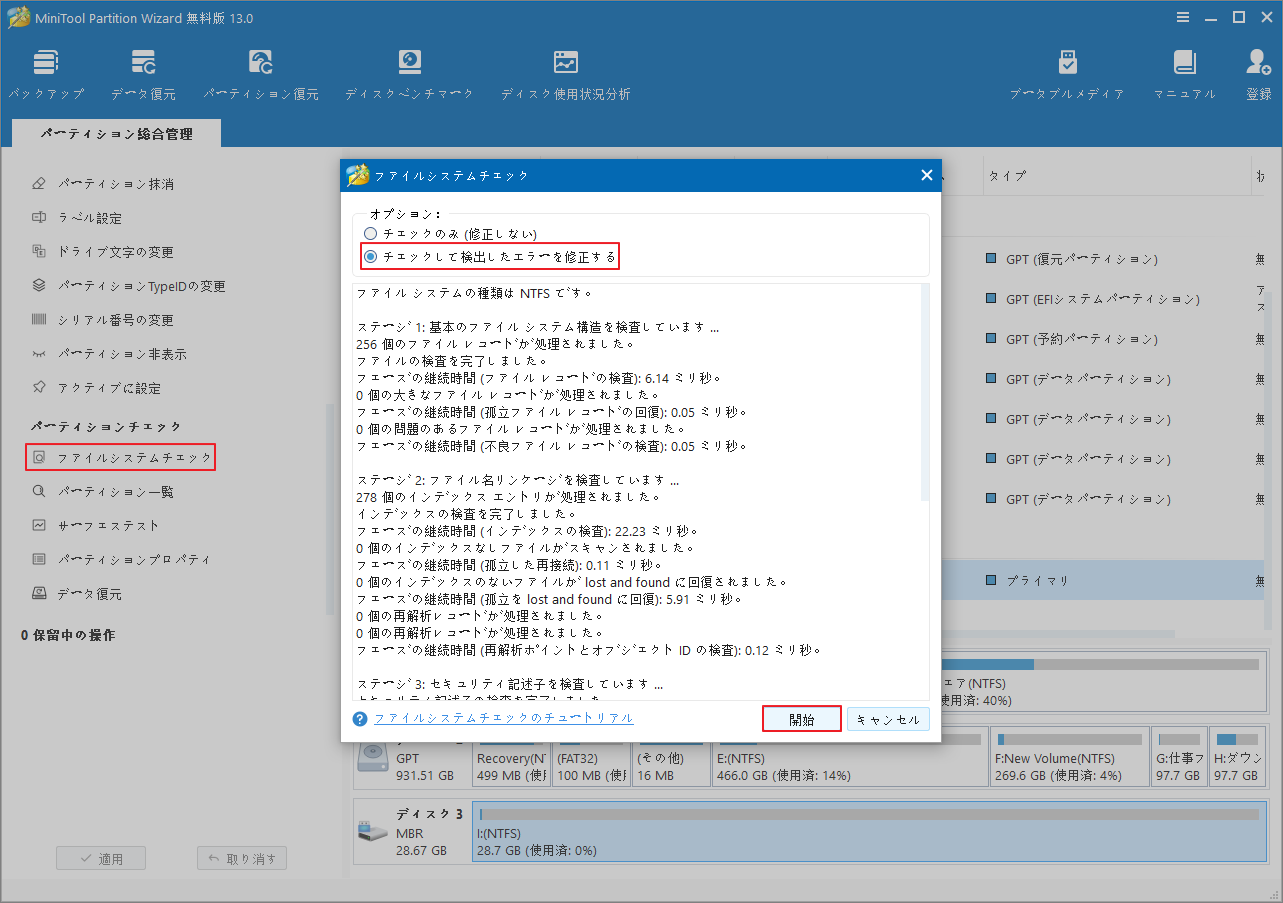This screenshot has width=1283, height=903.
Task: Click the help icon next to the tutorial link
Action: coord(360,718)
